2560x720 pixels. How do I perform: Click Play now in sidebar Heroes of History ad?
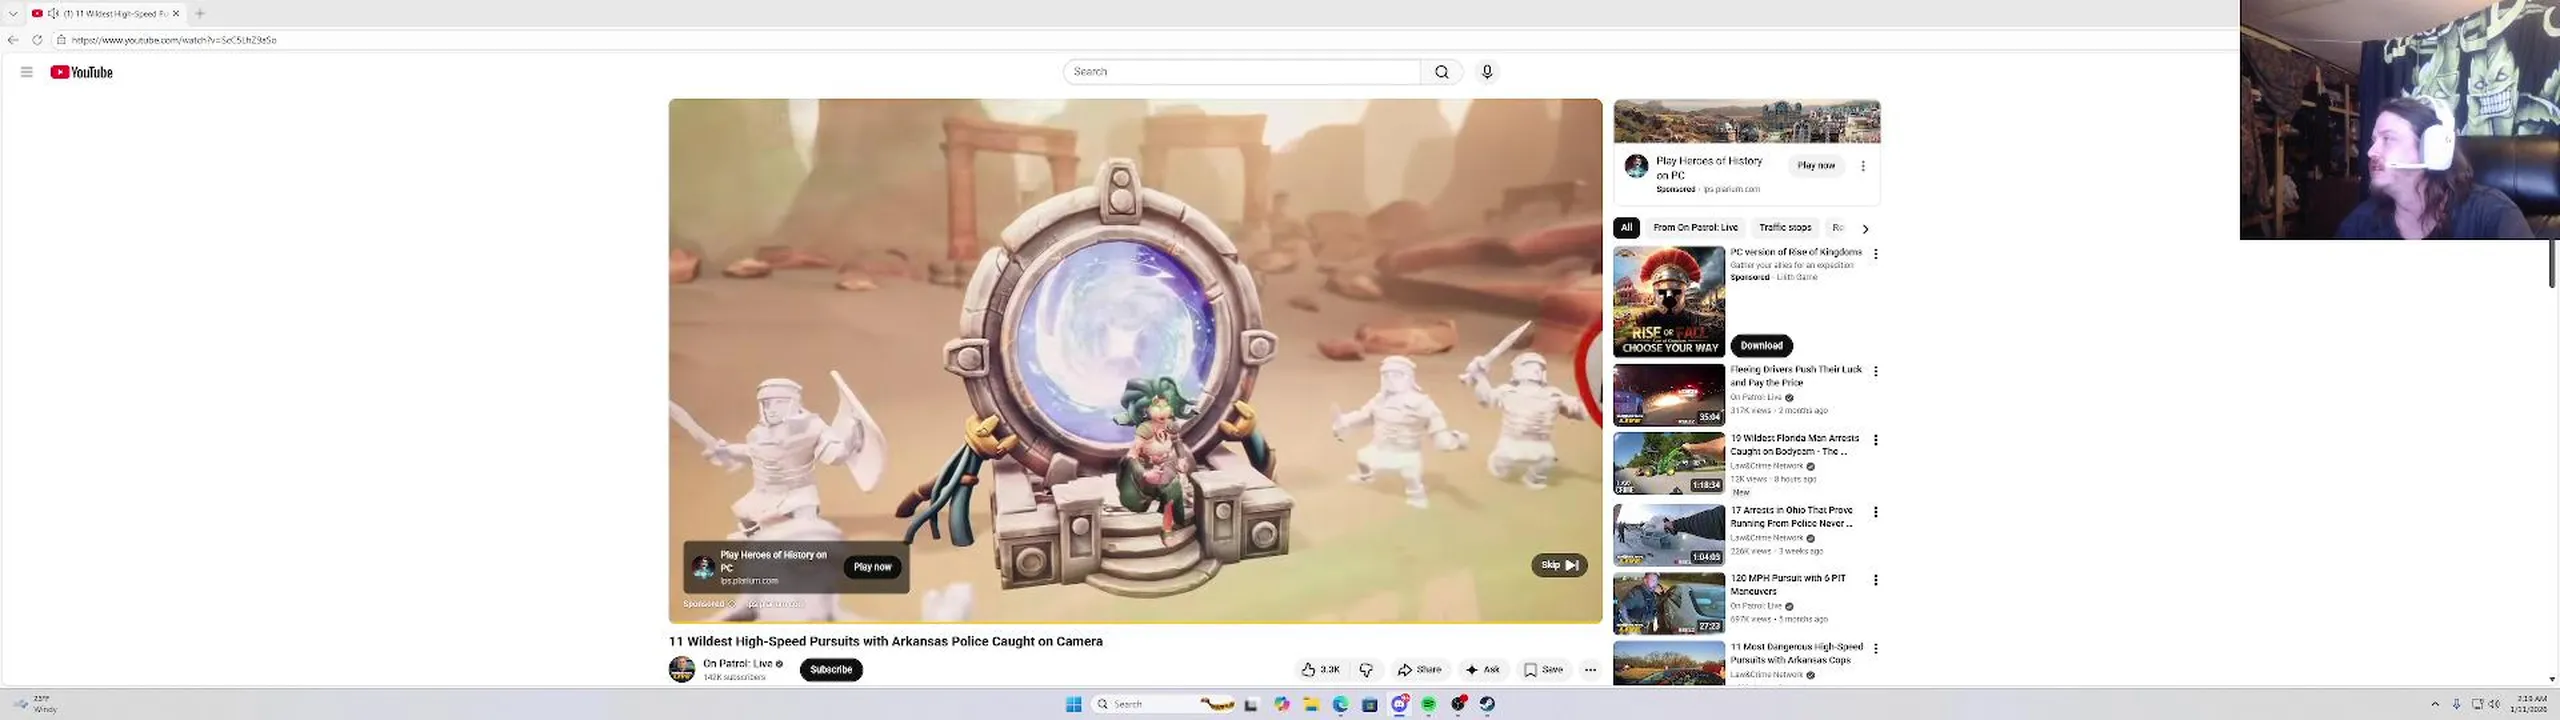[x=1816, y=166]
